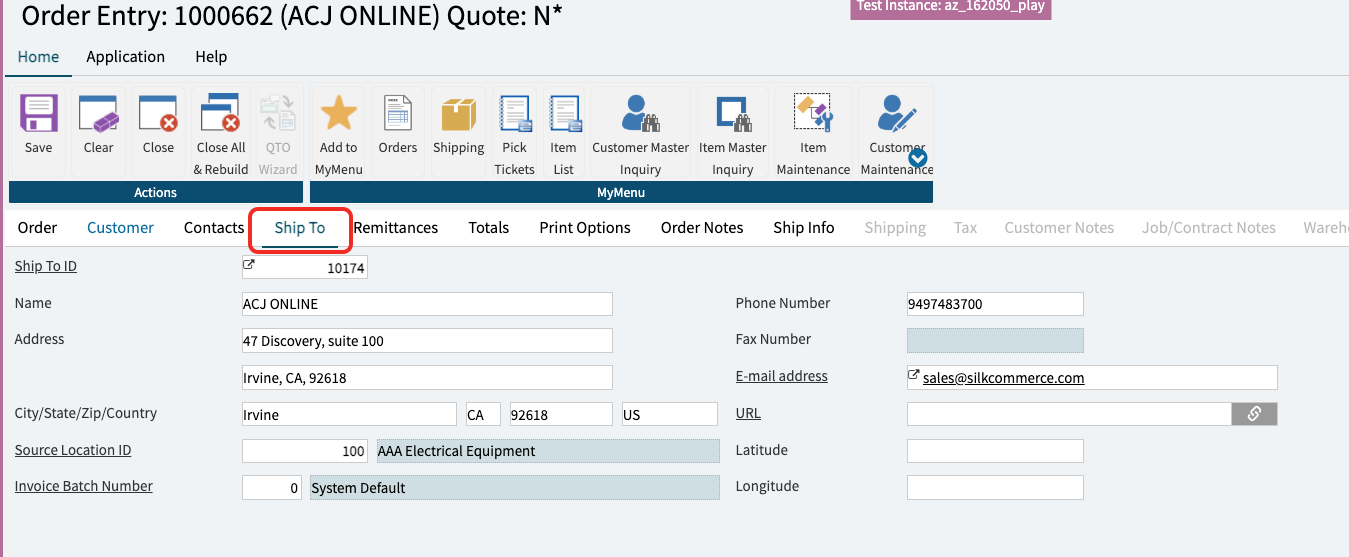Click the Save icon in toolbar
Viewport: 1349px width, 557px height.
click(x=39, y=115)
